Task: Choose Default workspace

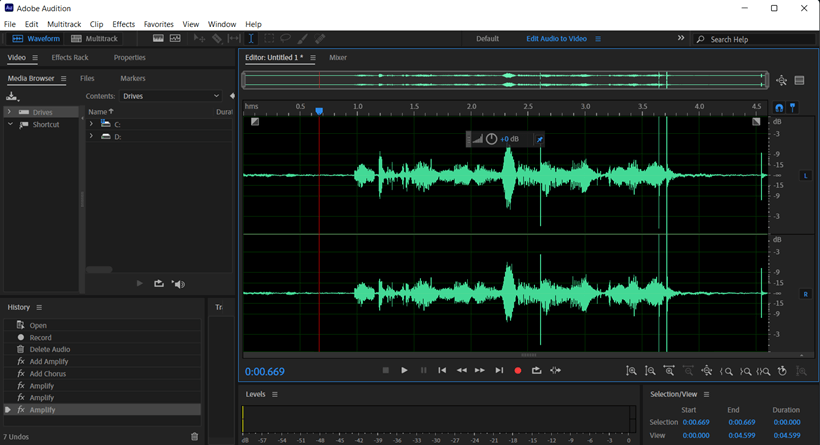Action: pyautogui.click(x=487, y=39)
